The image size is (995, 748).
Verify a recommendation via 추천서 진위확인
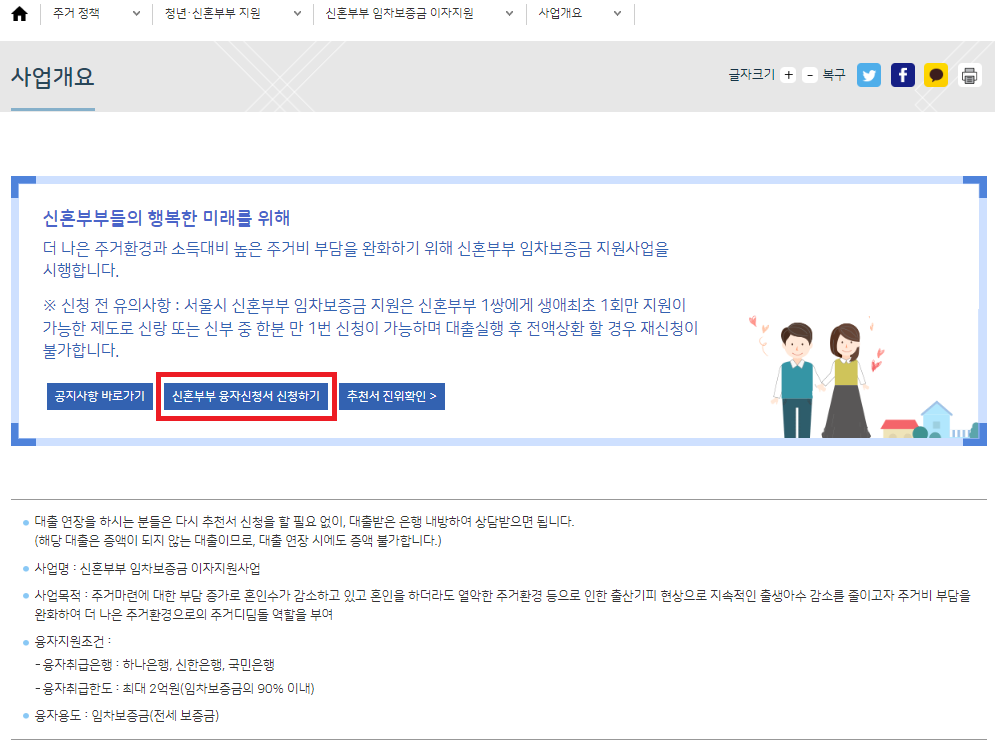tap(391, 396)
